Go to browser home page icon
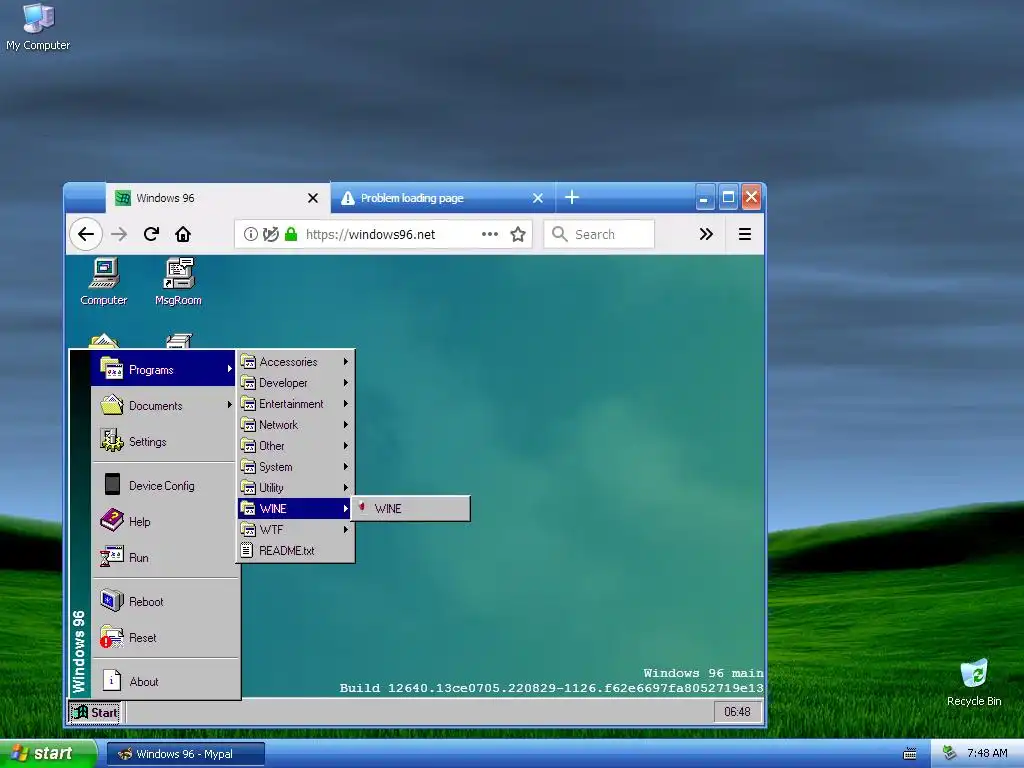The height and width of the screenshot is (768, 1024). (183, 234)
